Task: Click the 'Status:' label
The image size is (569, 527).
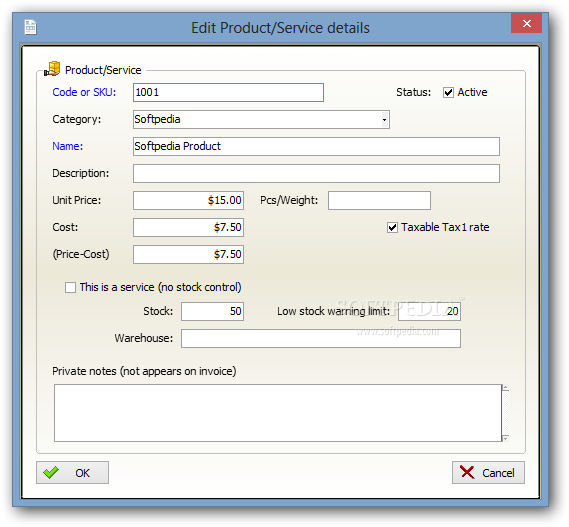Action: 413,92
